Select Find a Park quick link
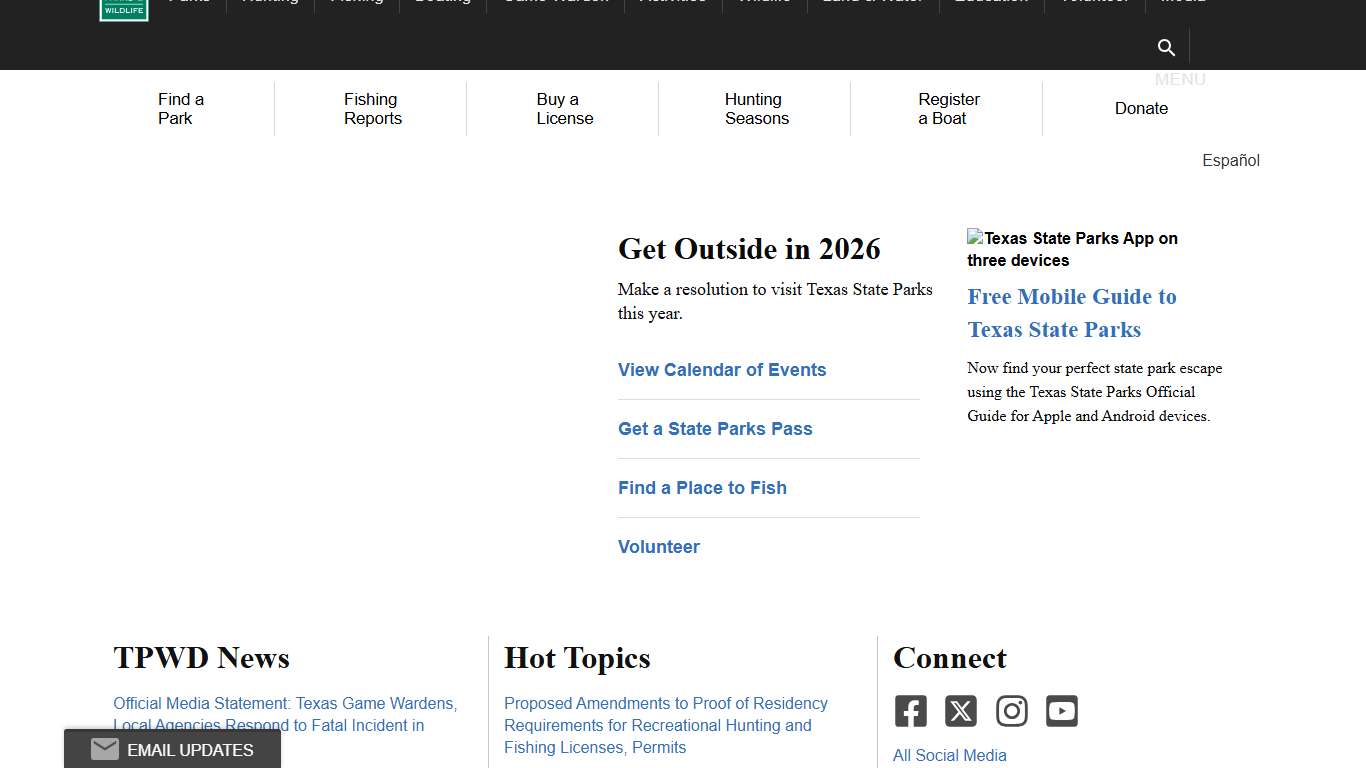This screenshot has height=768, width=1366. 181,108
